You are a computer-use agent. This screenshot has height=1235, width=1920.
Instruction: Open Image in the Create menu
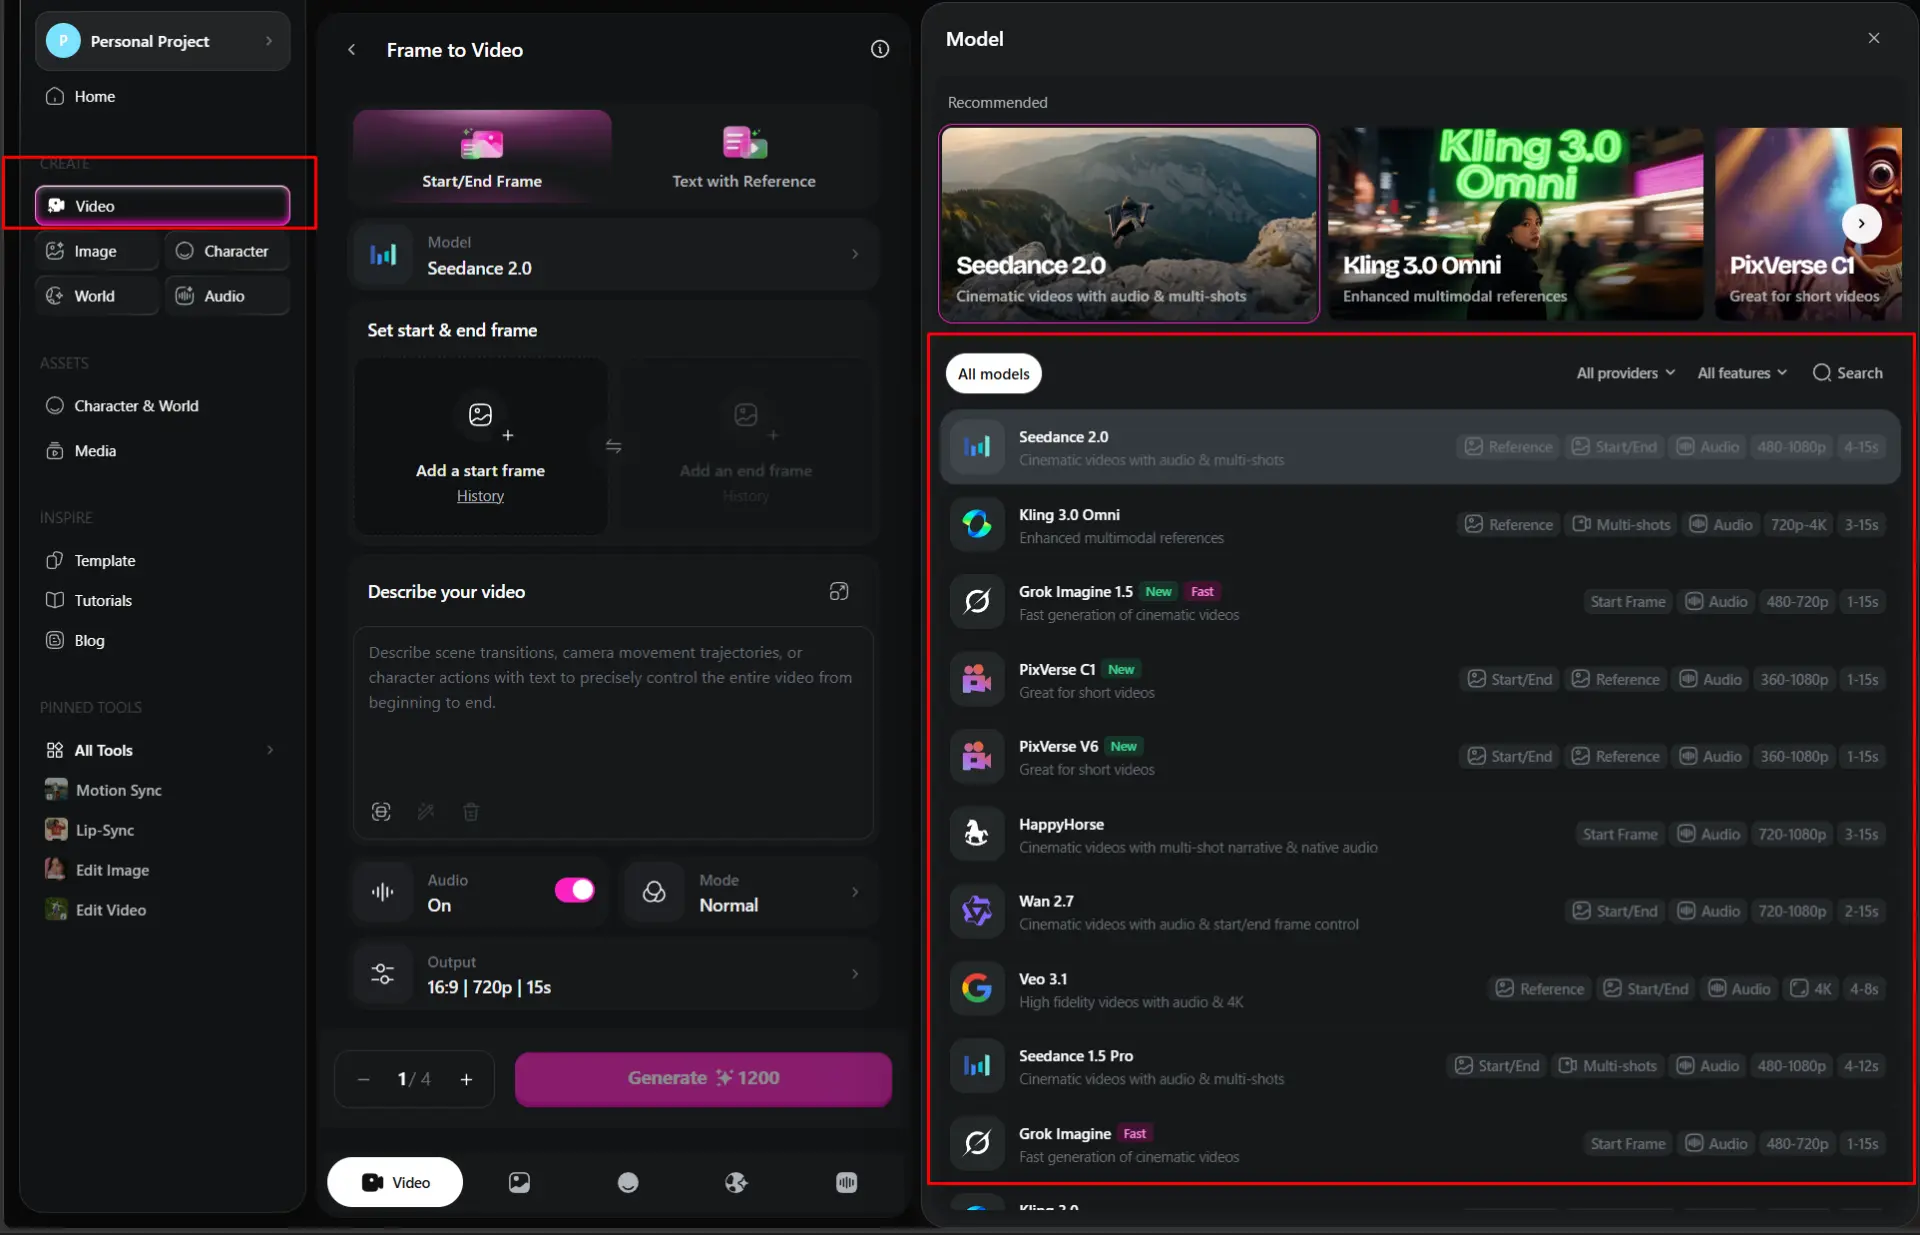[97, 251]
